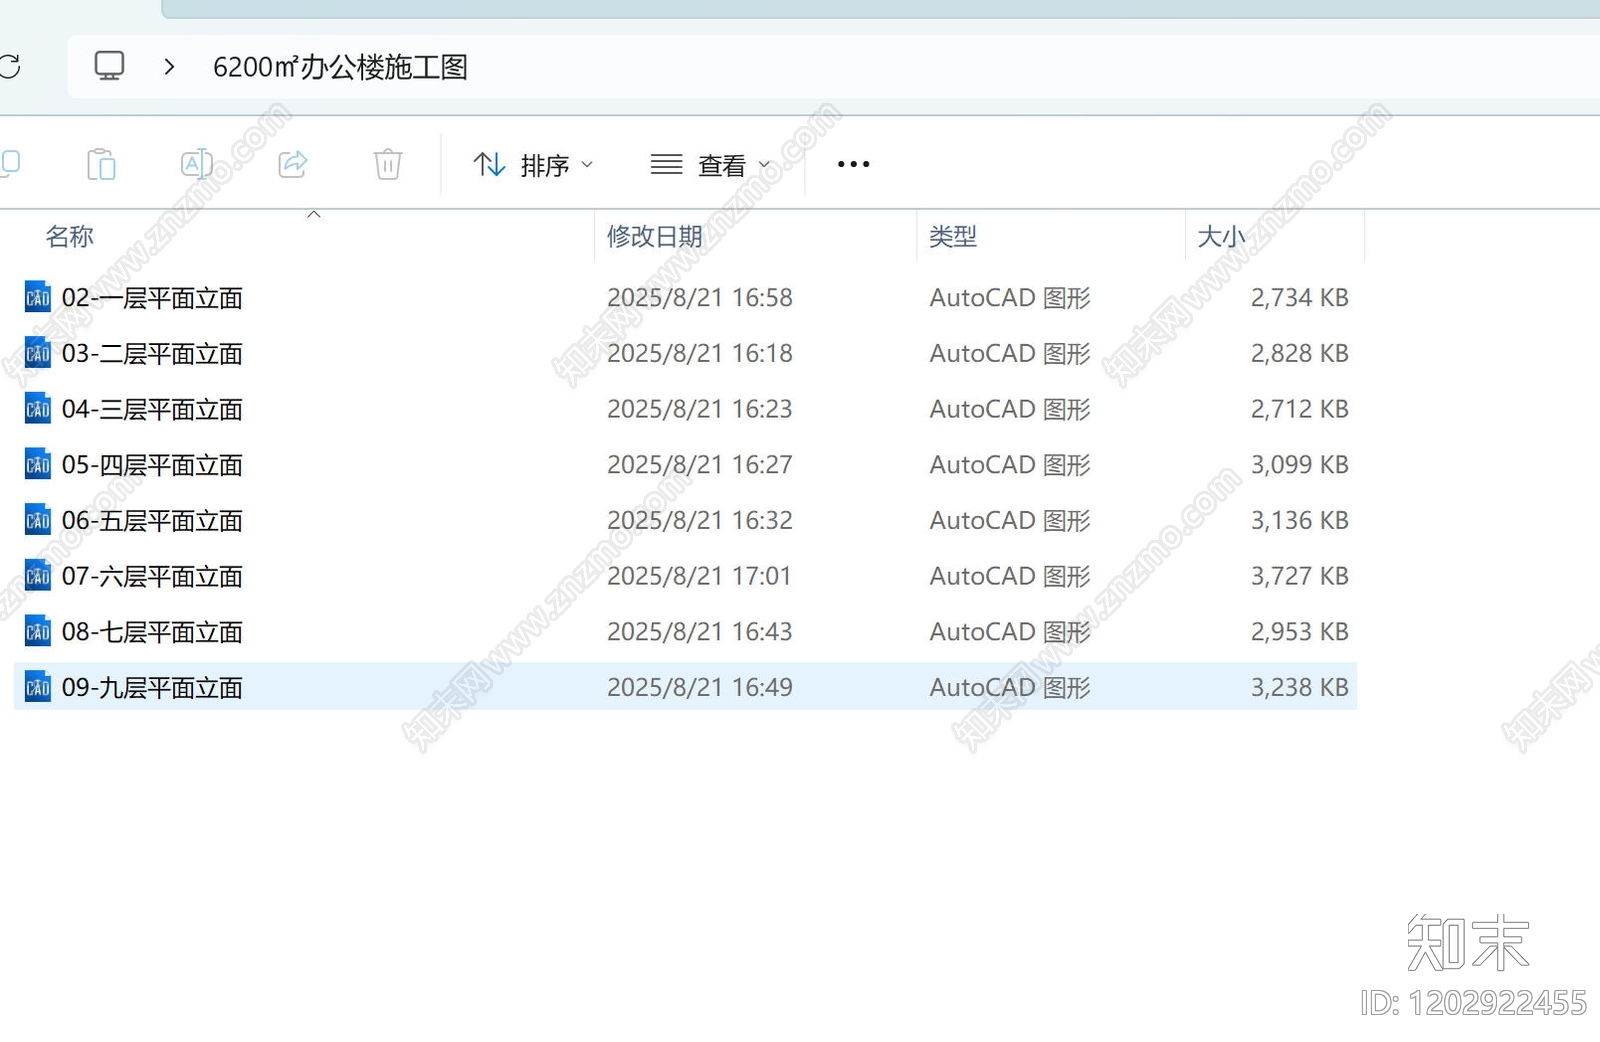Image resolution: width=1600 pixels, height=1042 pixels.
Task: Click the Rename toolbar icon
Action: [196, 164]
